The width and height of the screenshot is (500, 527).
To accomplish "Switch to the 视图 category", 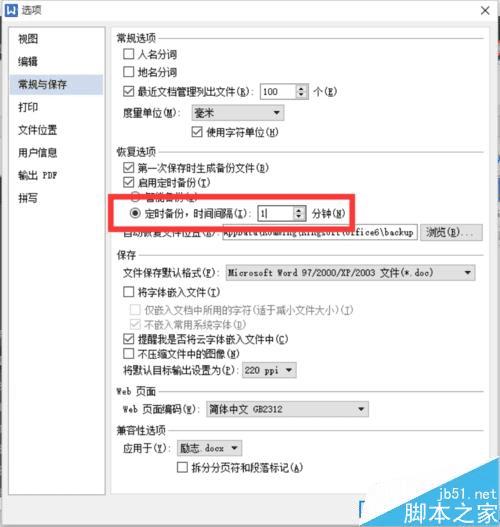I will [x=28, y=39].
